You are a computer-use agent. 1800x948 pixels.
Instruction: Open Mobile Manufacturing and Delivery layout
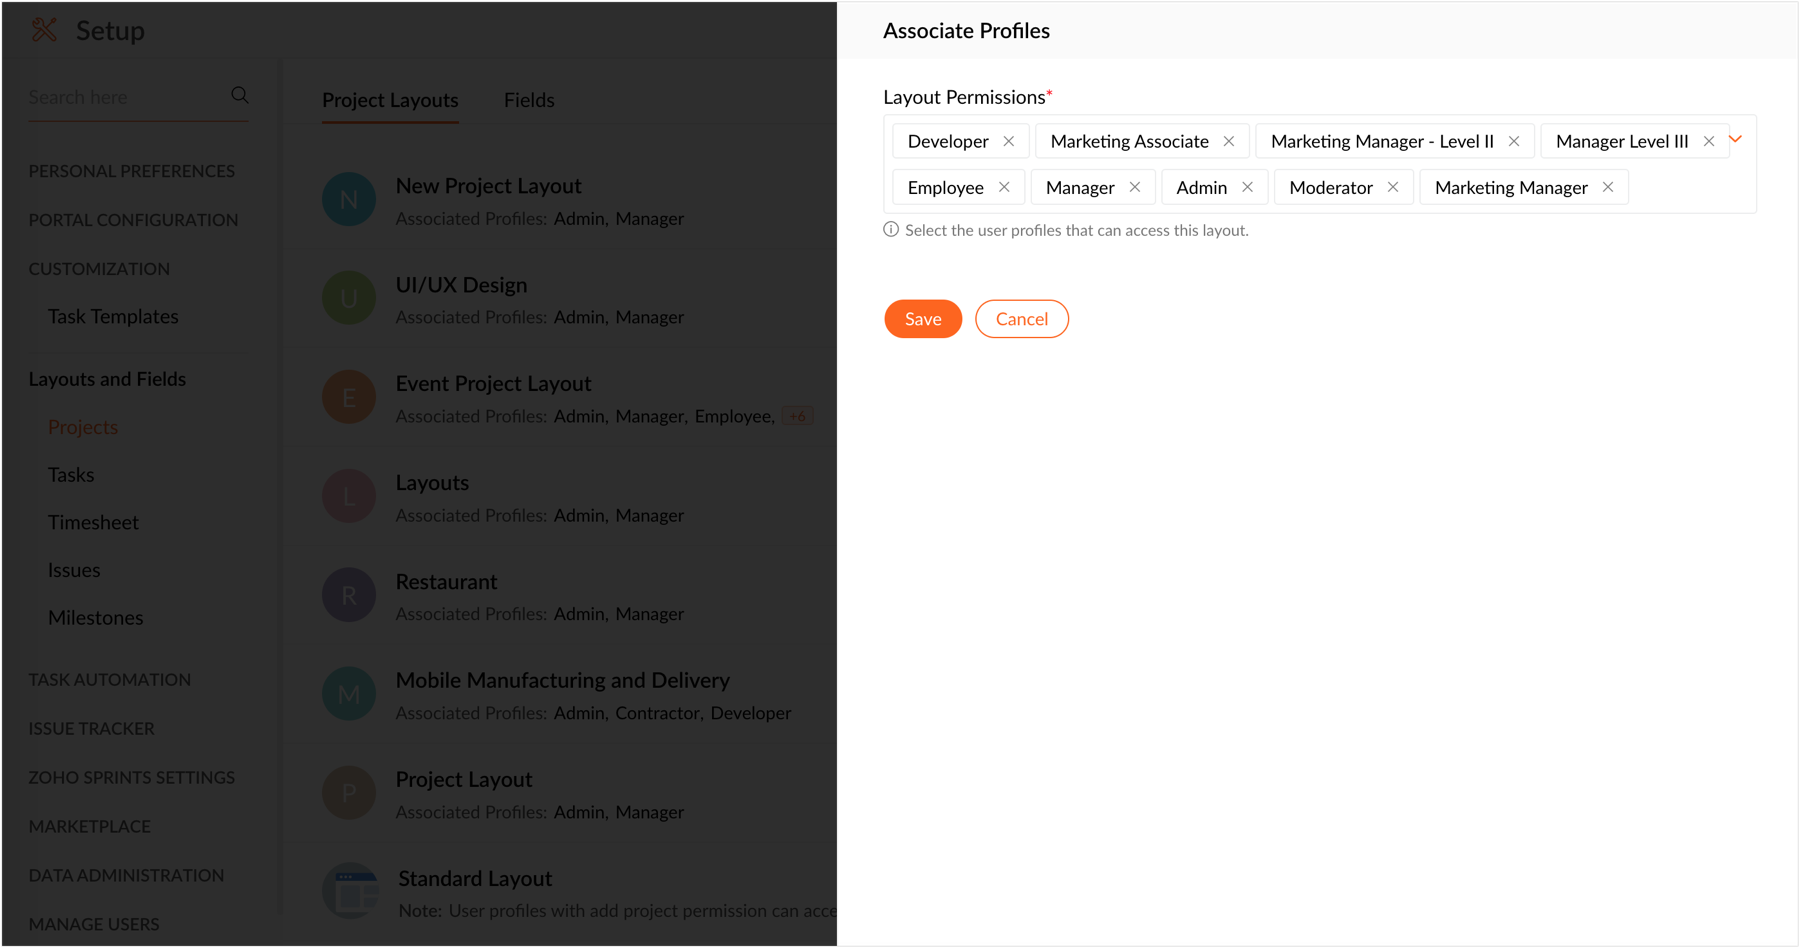click(563, 681)
